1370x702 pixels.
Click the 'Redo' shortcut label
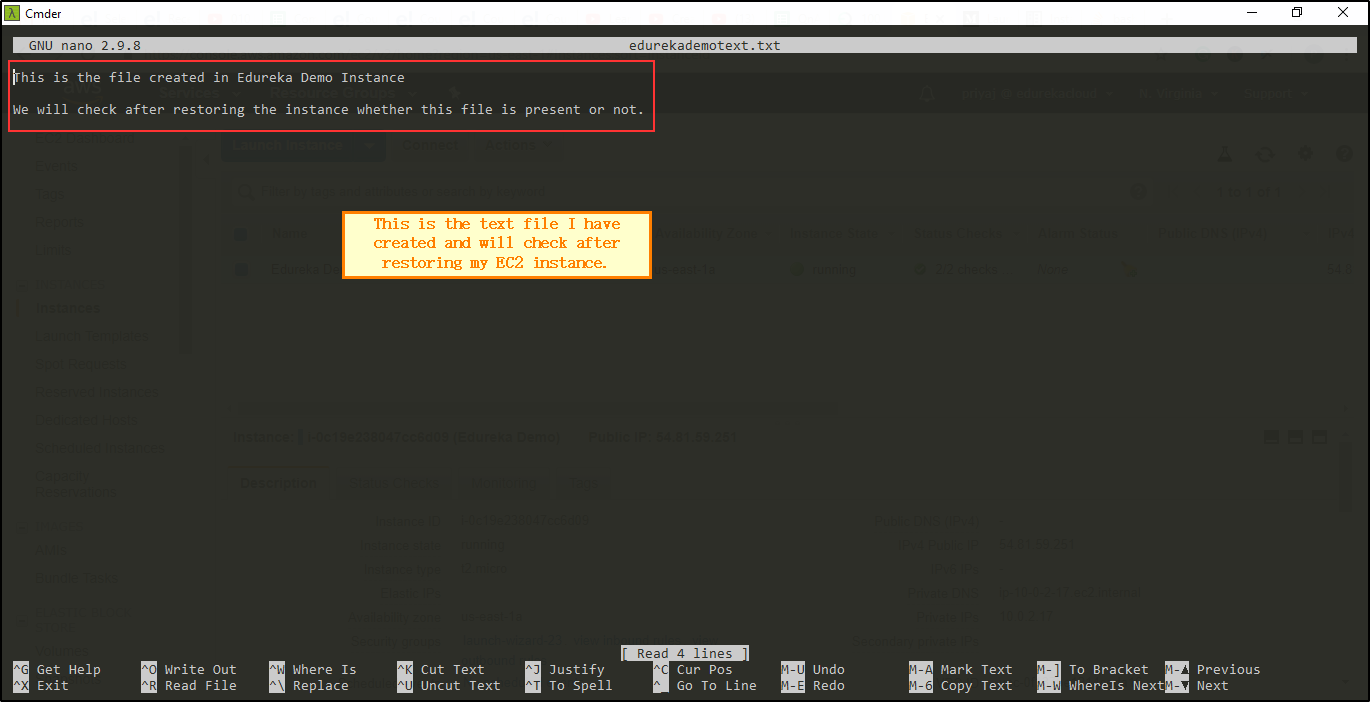point(829,686)
